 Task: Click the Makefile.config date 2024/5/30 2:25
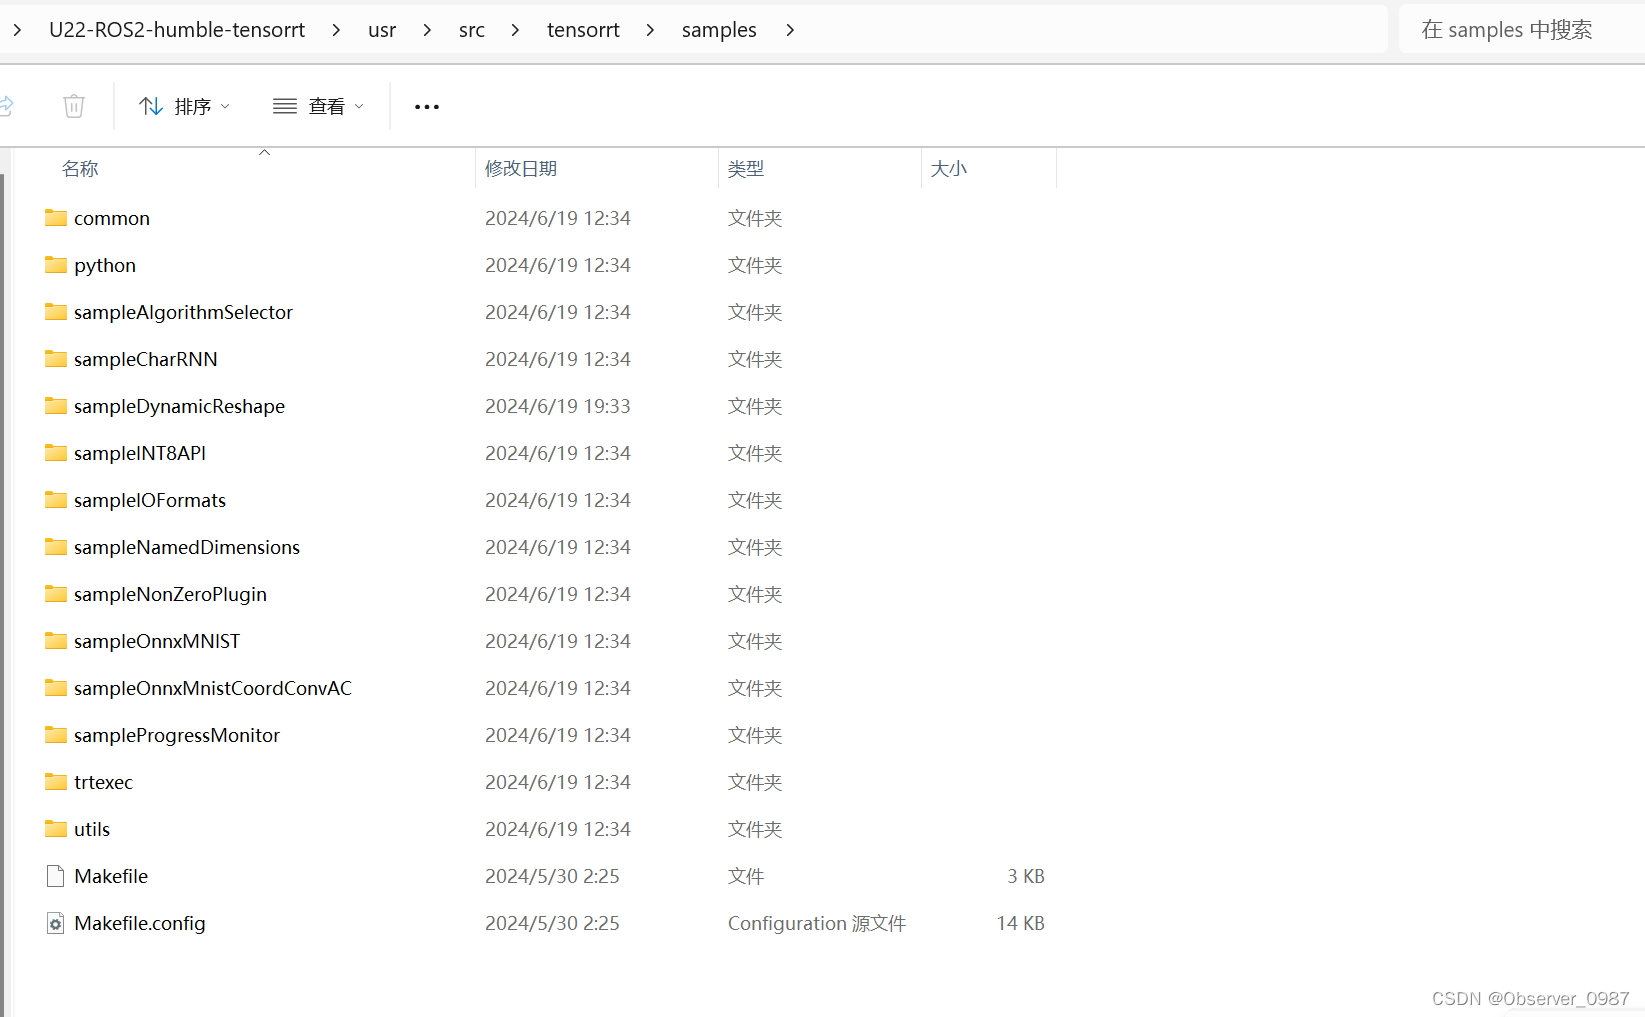click(x=552, y=923)
